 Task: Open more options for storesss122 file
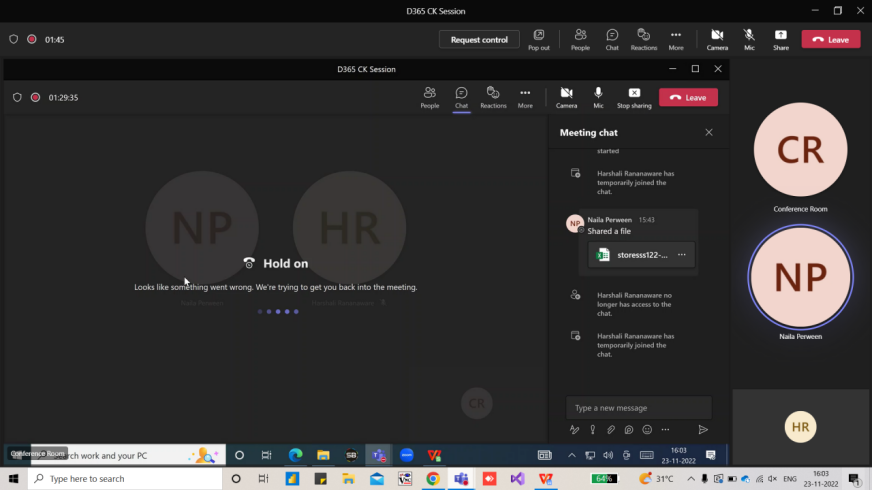681,255
